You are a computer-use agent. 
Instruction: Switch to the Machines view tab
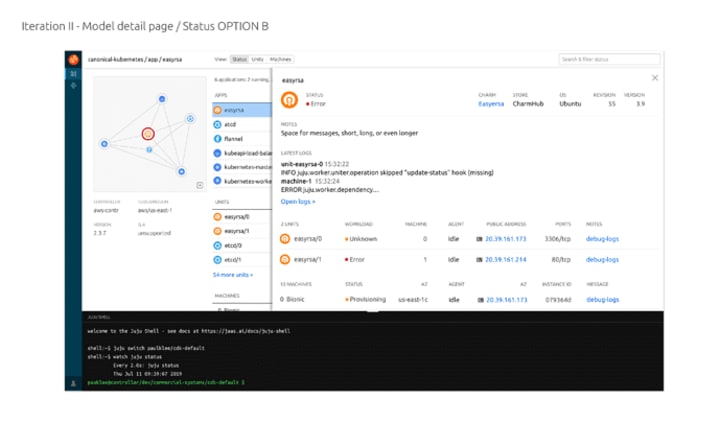point(280,59)
